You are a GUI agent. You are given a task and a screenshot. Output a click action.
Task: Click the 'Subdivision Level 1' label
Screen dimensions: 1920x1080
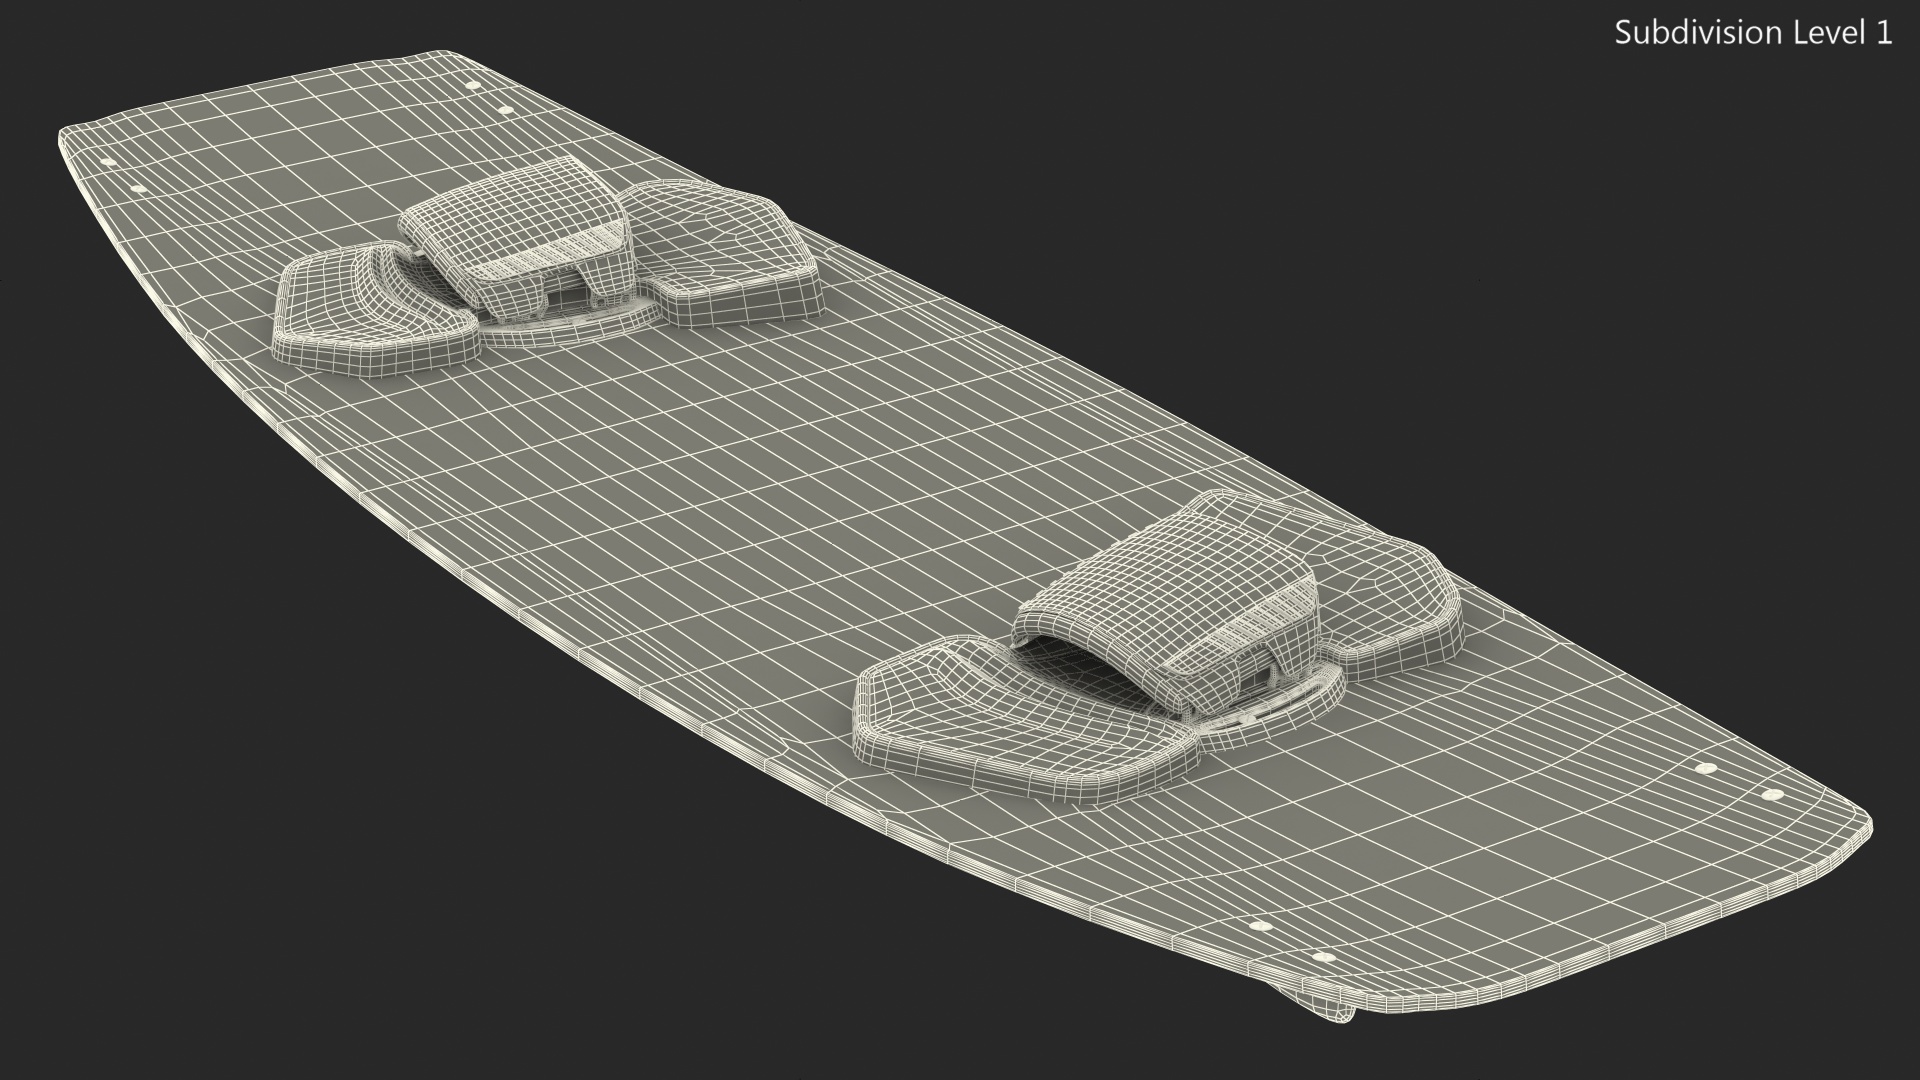[1754, 33]
